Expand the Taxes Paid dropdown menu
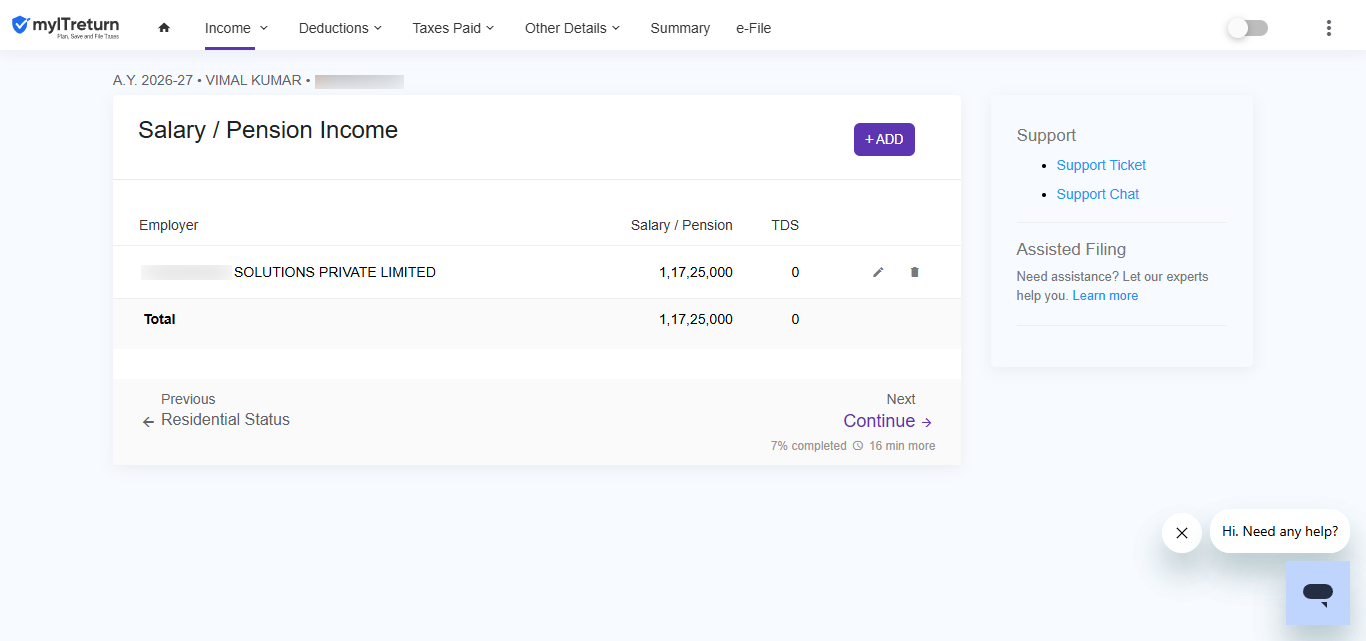 pos(453,28)
